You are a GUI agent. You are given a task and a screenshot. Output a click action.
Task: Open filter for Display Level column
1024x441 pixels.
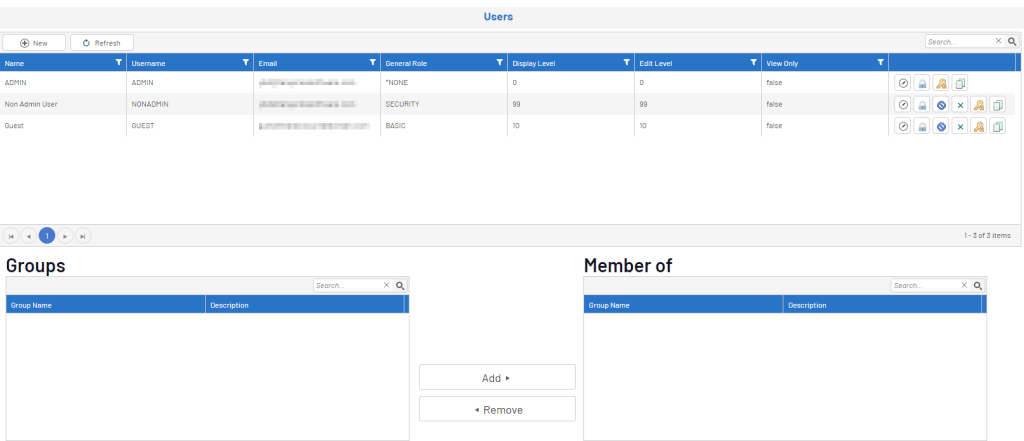(626, 63)
